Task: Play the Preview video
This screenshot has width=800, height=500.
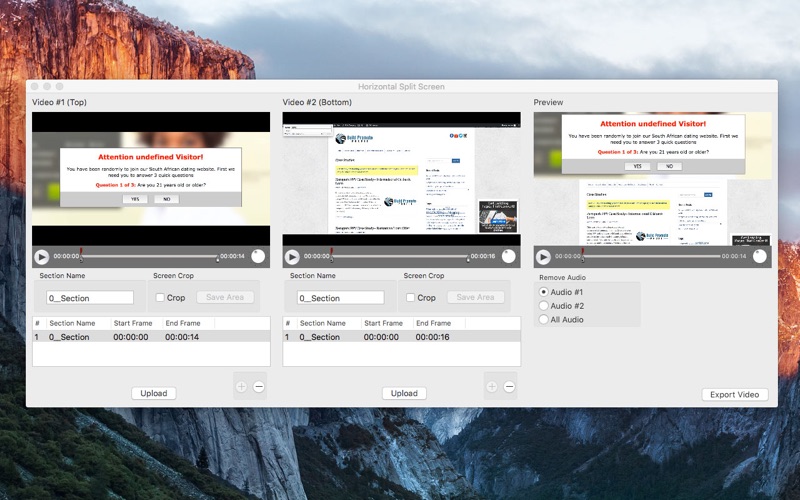Action: tap(543, 257)
